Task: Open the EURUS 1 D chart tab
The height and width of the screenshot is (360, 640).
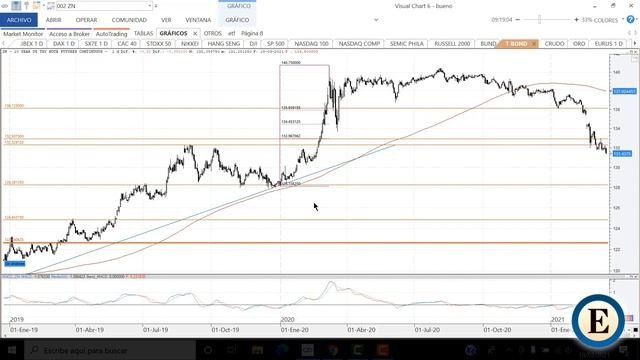Action: [x=608, y=44]
